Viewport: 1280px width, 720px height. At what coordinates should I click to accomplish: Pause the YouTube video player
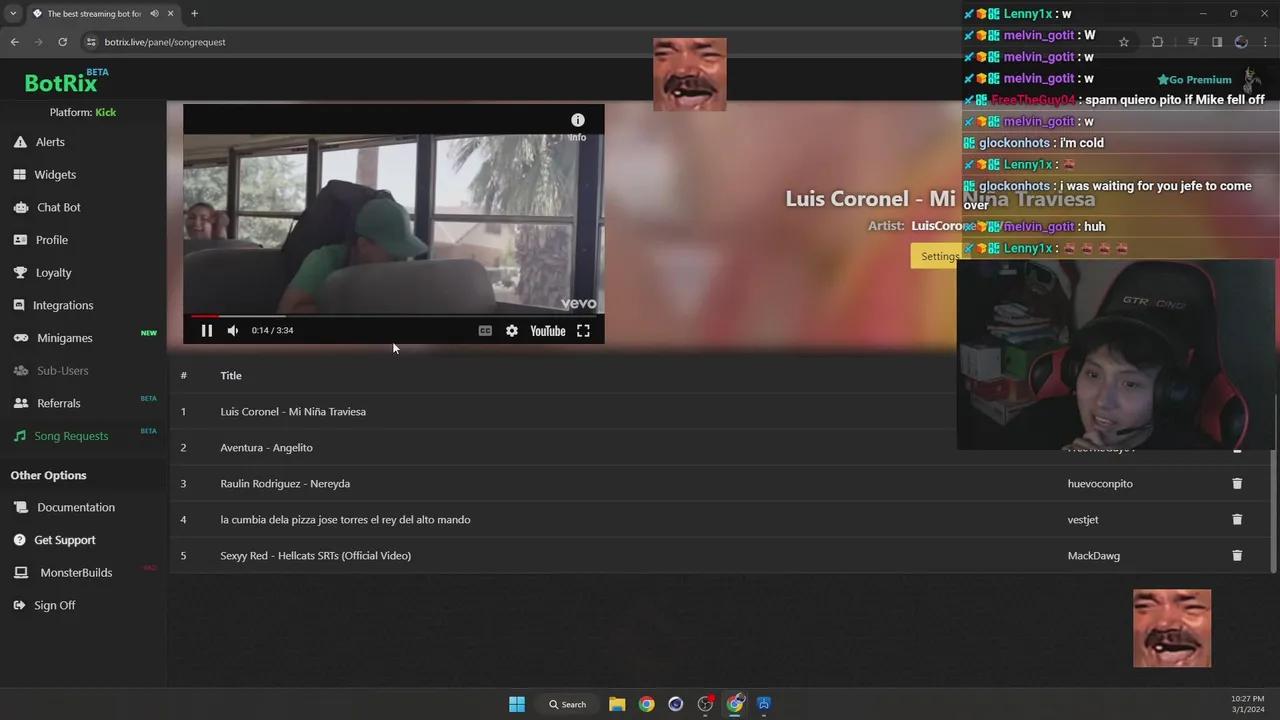coord(207,331)
